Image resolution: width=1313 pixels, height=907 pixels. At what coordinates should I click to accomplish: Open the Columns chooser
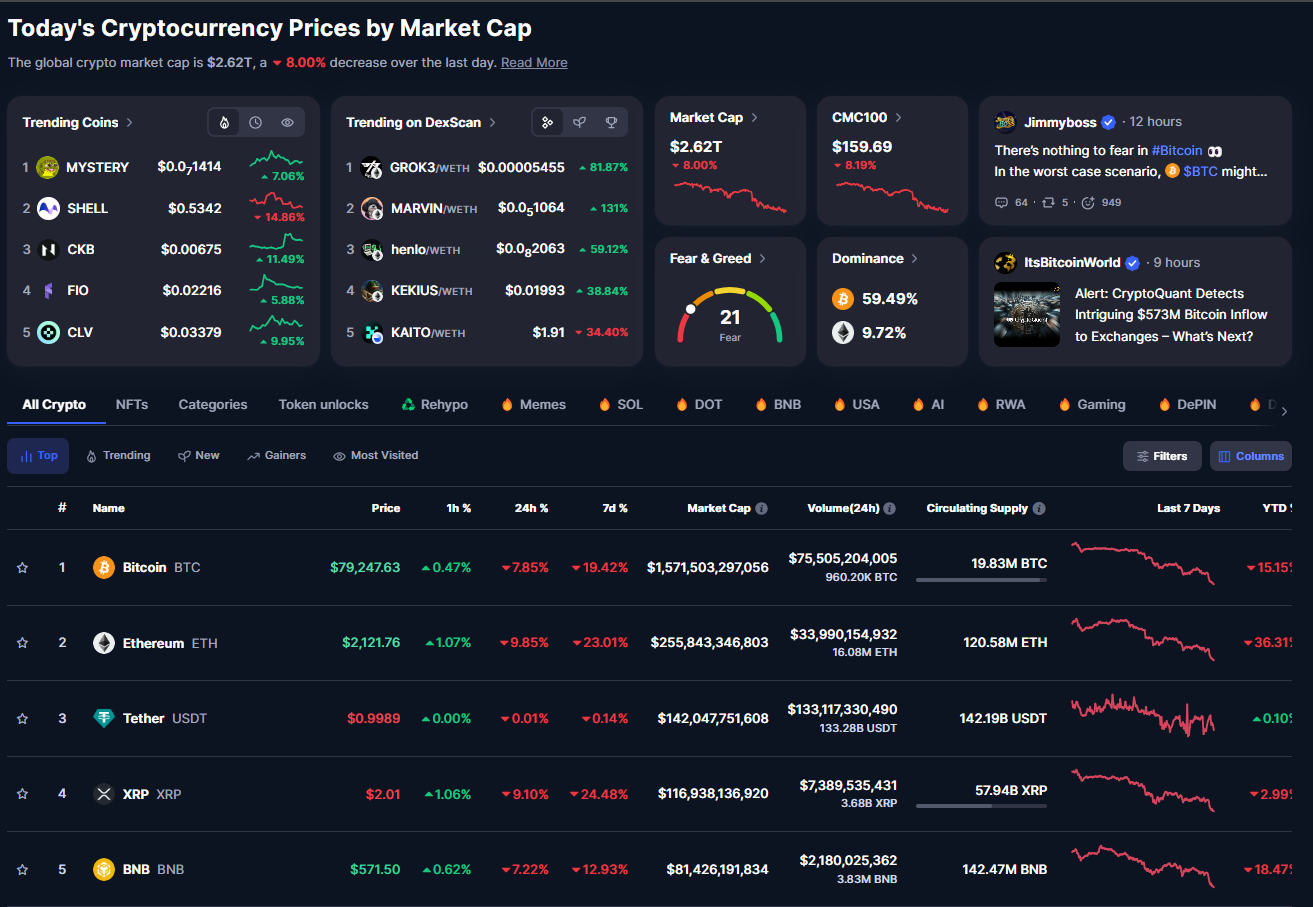coord(1250,456)
